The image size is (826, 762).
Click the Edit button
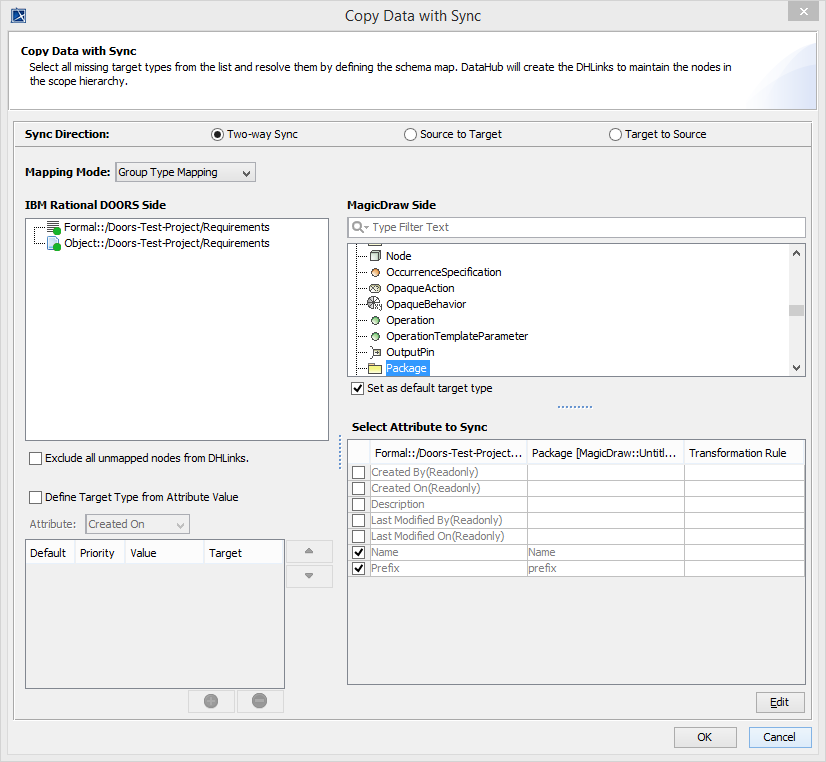pos(779,702)
